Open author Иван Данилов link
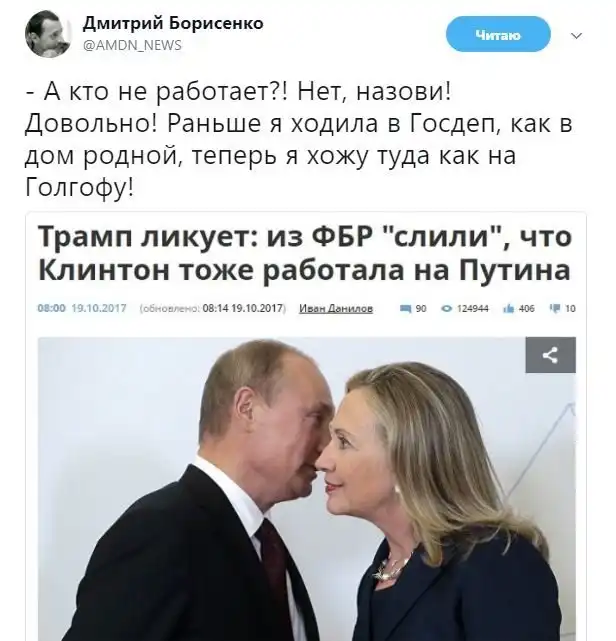Viewport: 616px width, 641px height. [336, 308]
